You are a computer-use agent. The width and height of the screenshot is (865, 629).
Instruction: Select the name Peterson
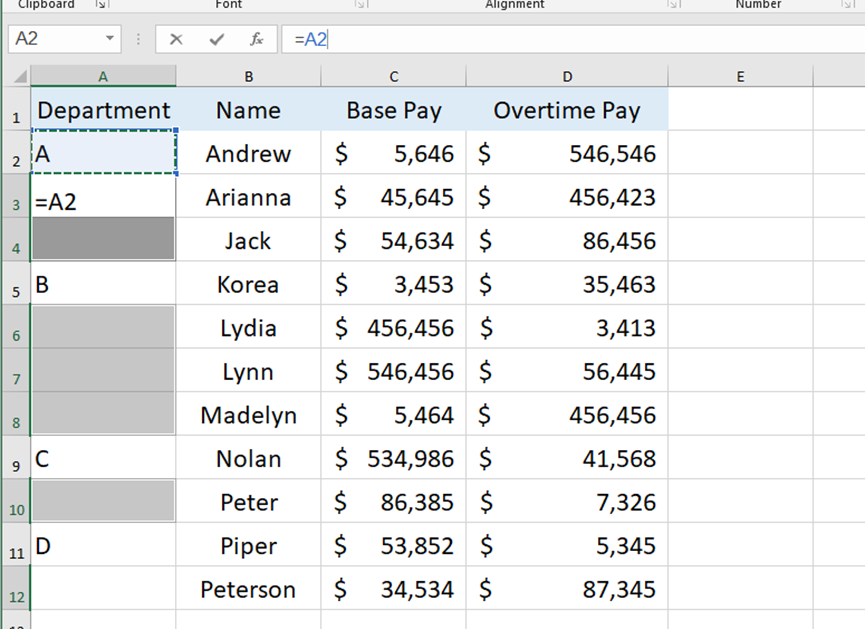click(x=248, y=589)
